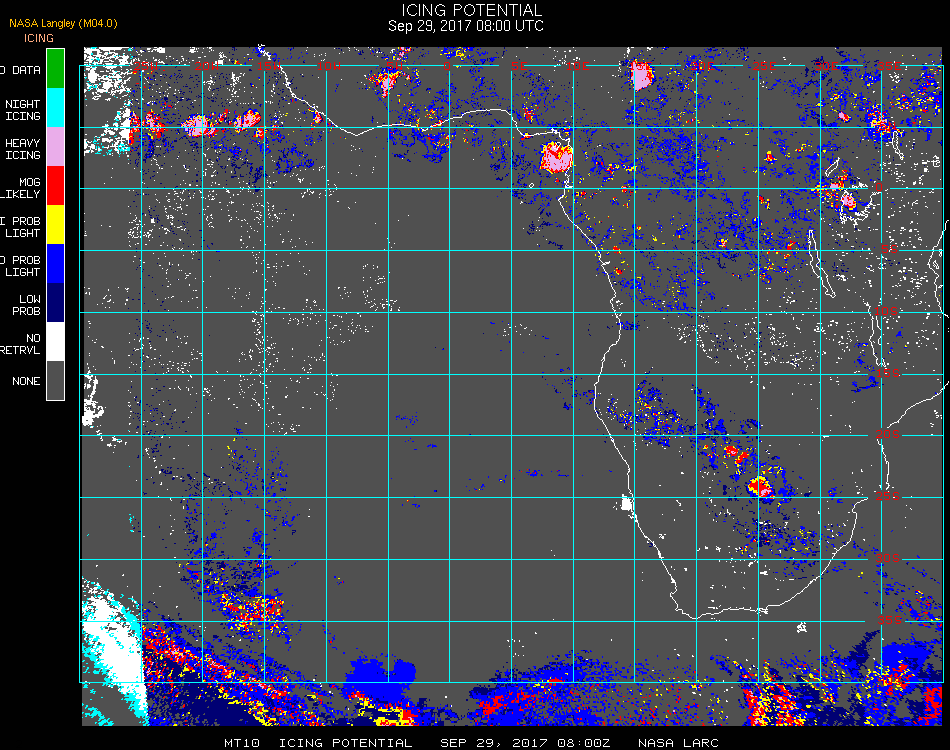
Task: Click the 5E longitude label
Action: point(519,66)
